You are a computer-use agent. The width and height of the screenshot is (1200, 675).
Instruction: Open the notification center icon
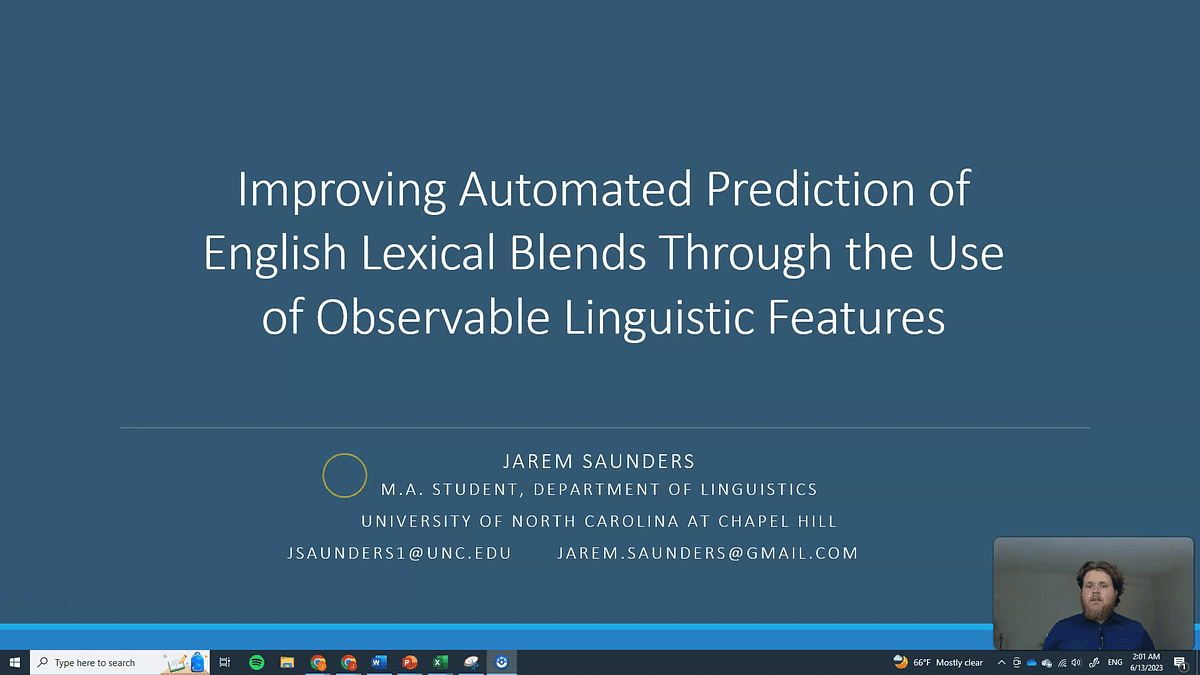1180,662
